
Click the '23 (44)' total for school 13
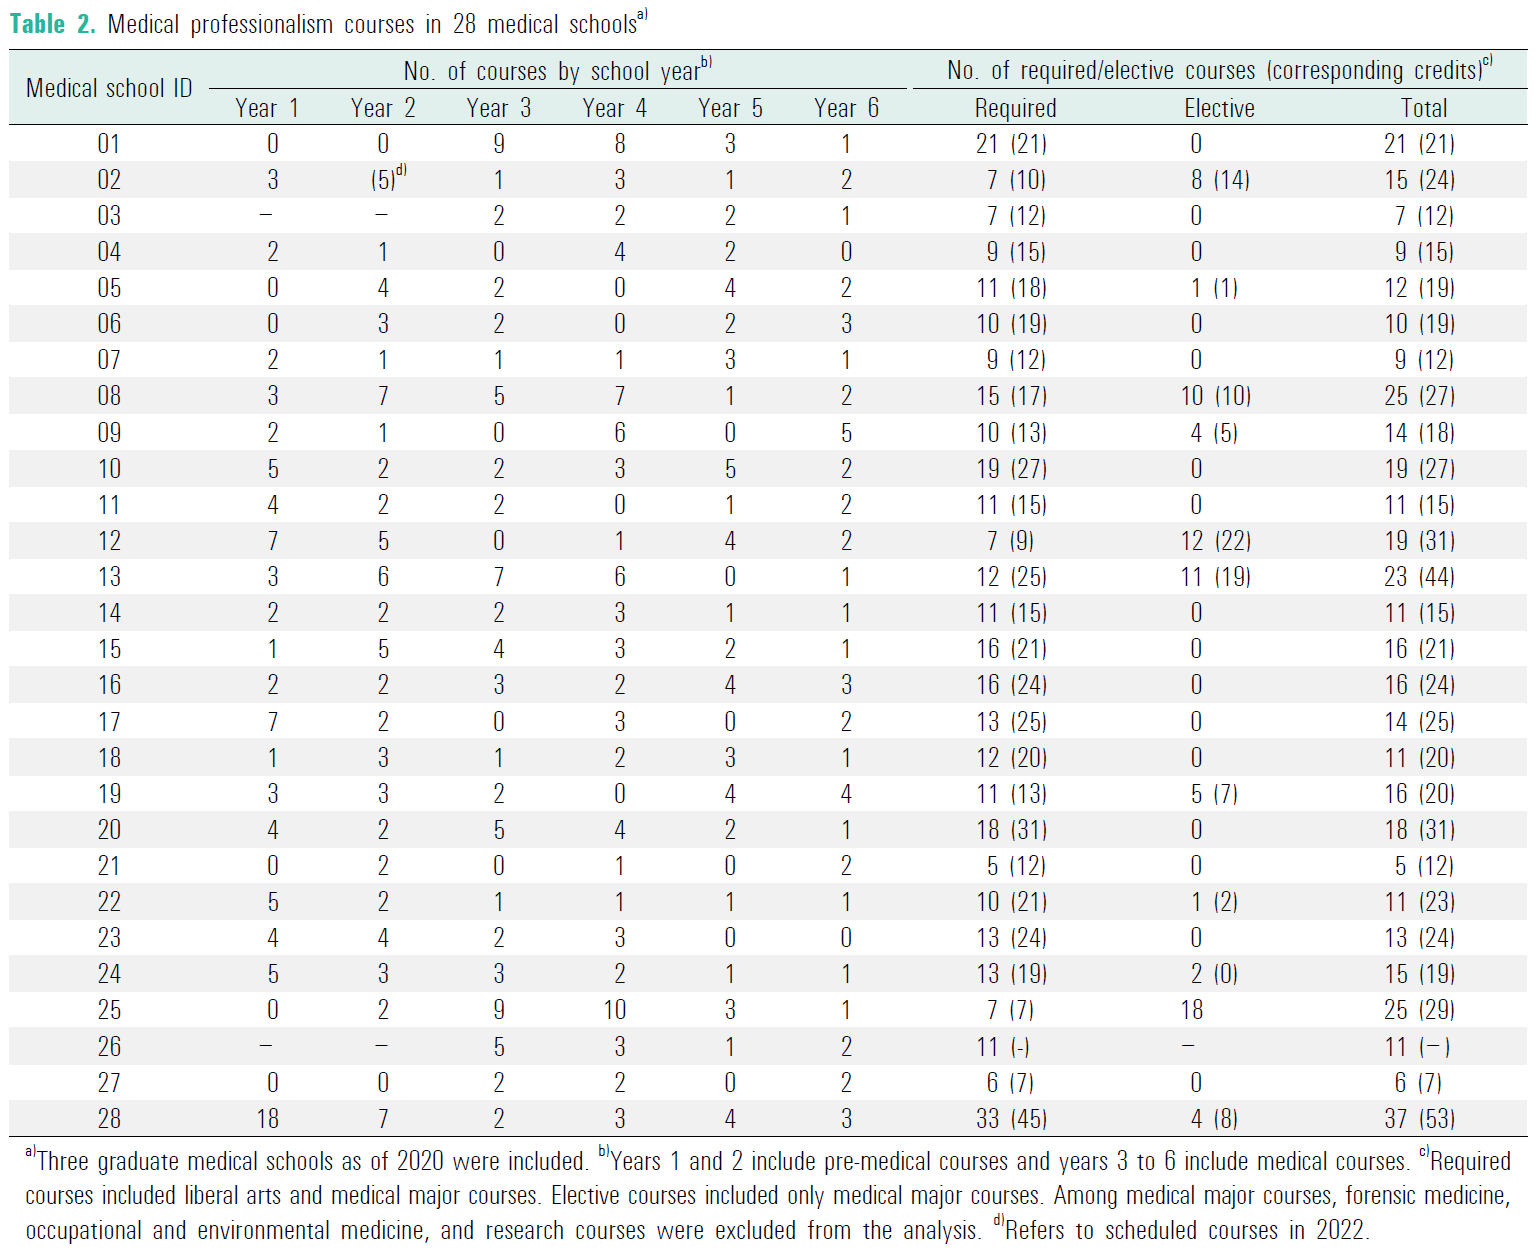pyautogui.click(x=1420, y=577)
